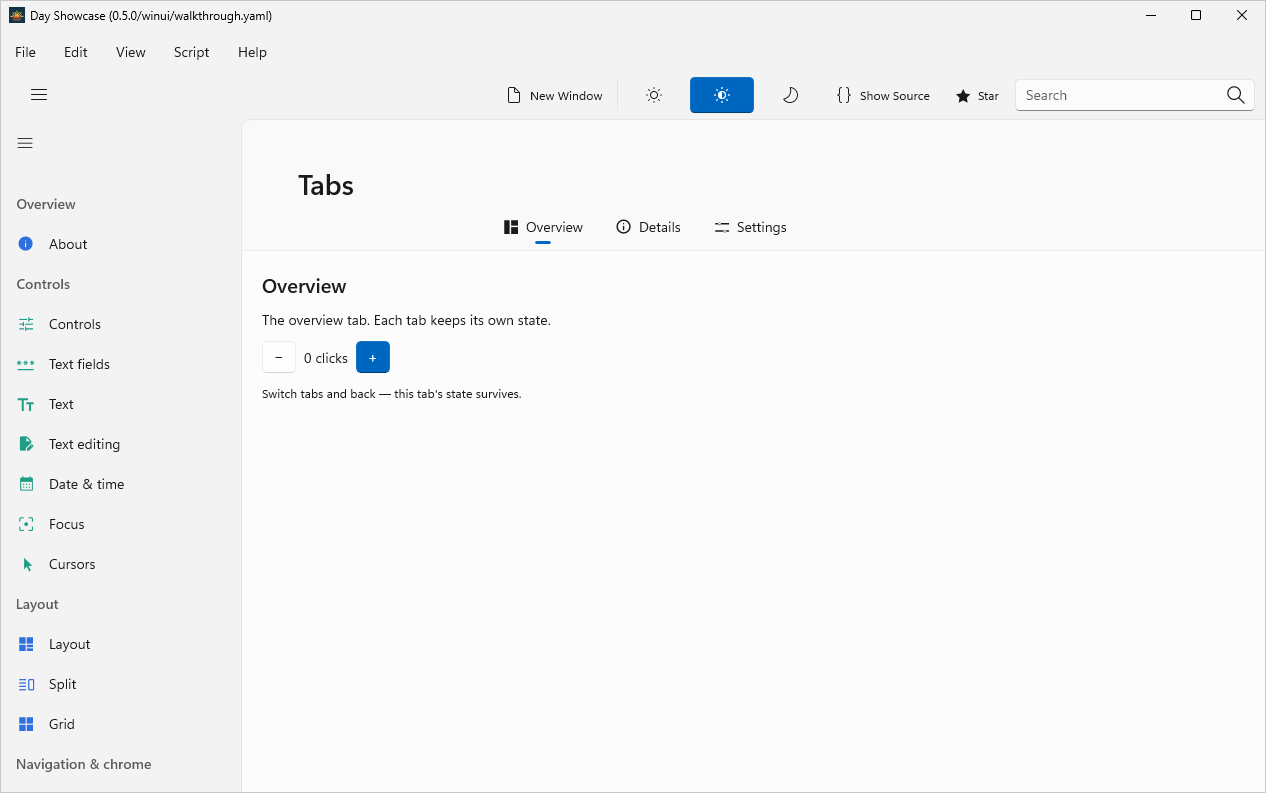Click the Settings tab sliders icon
Screen dimensions: 1266x793
click(722, 227)
